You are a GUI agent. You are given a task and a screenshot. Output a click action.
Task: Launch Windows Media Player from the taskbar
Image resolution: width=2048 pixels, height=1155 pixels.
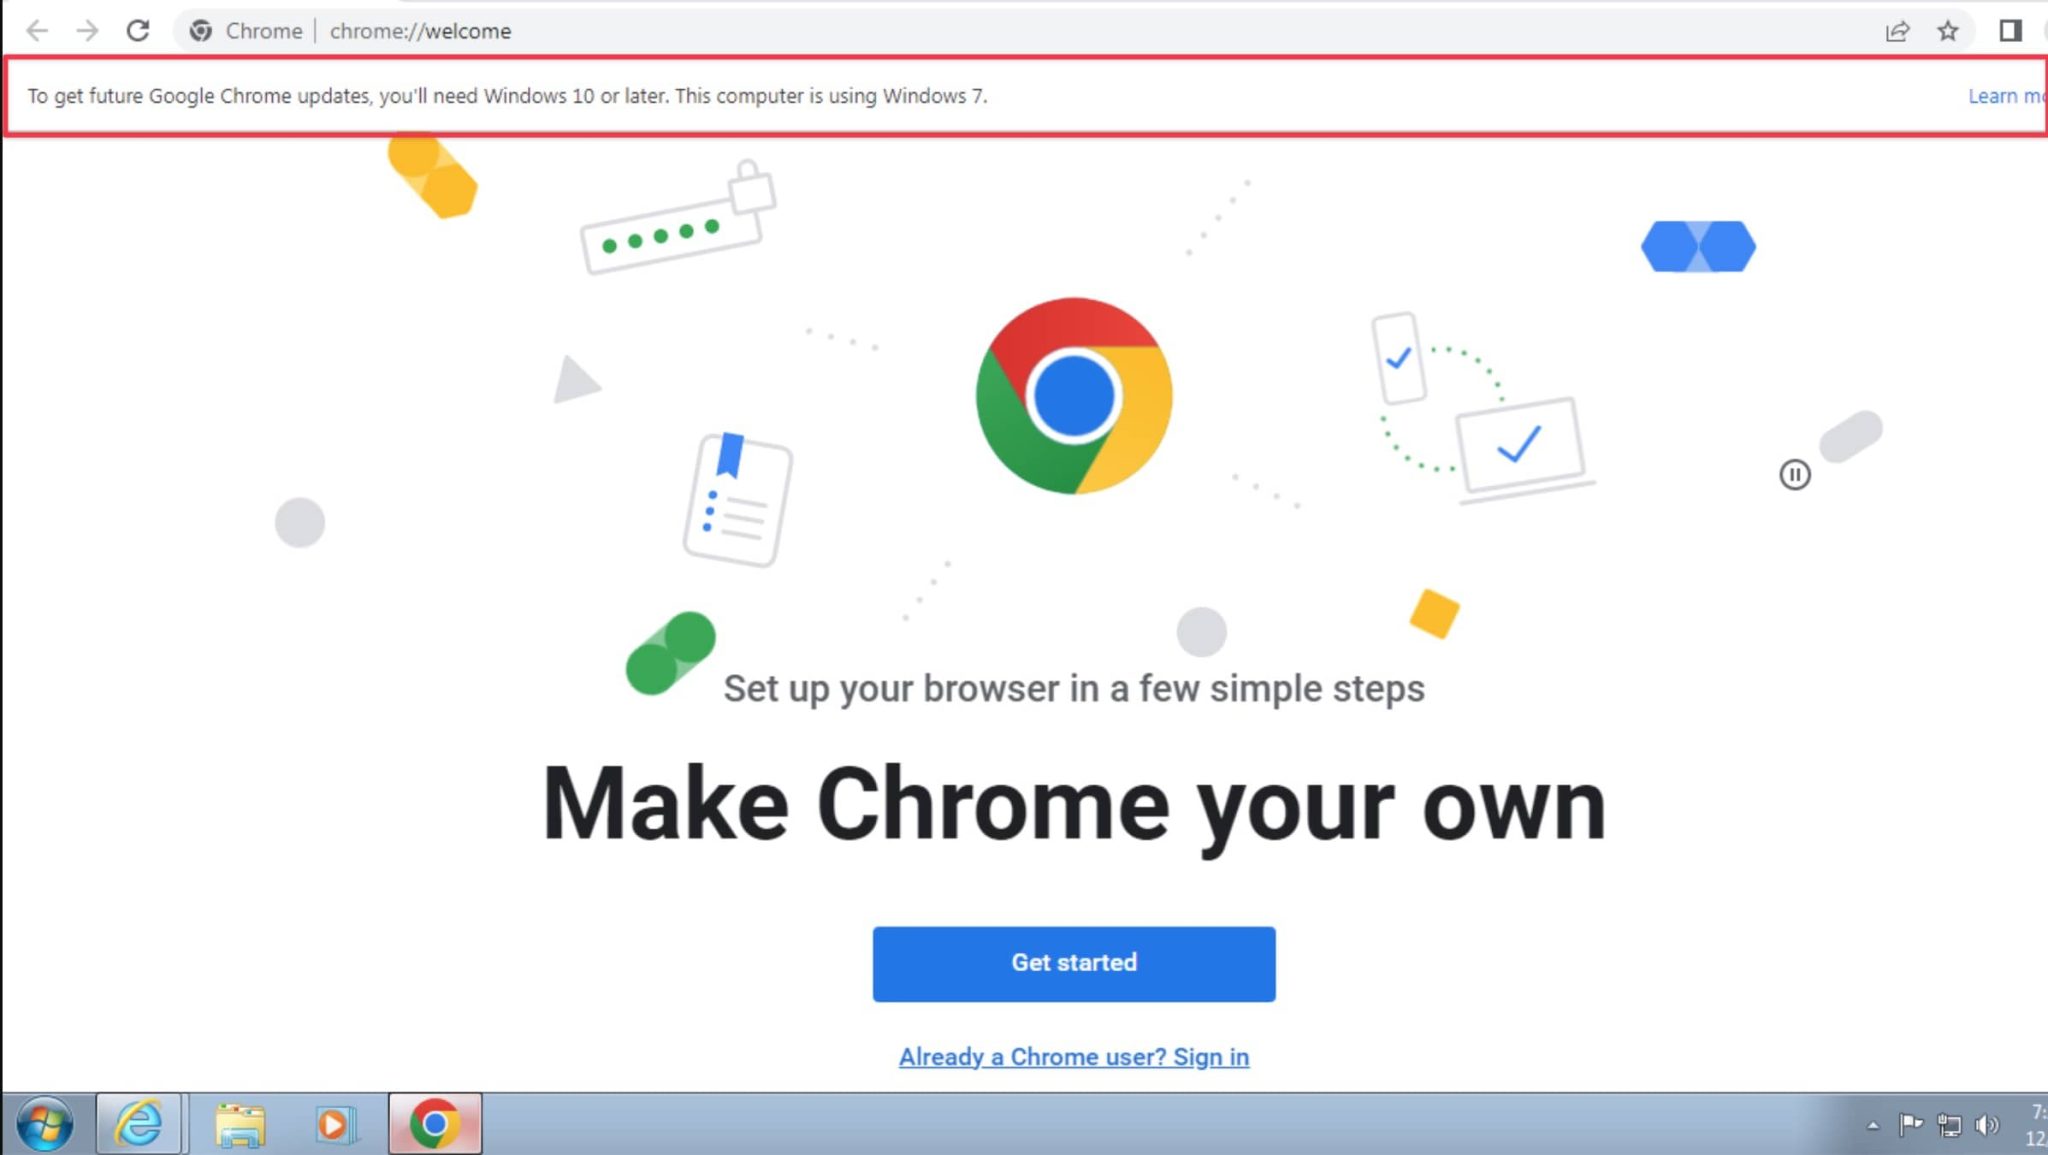click(335, 1124)
